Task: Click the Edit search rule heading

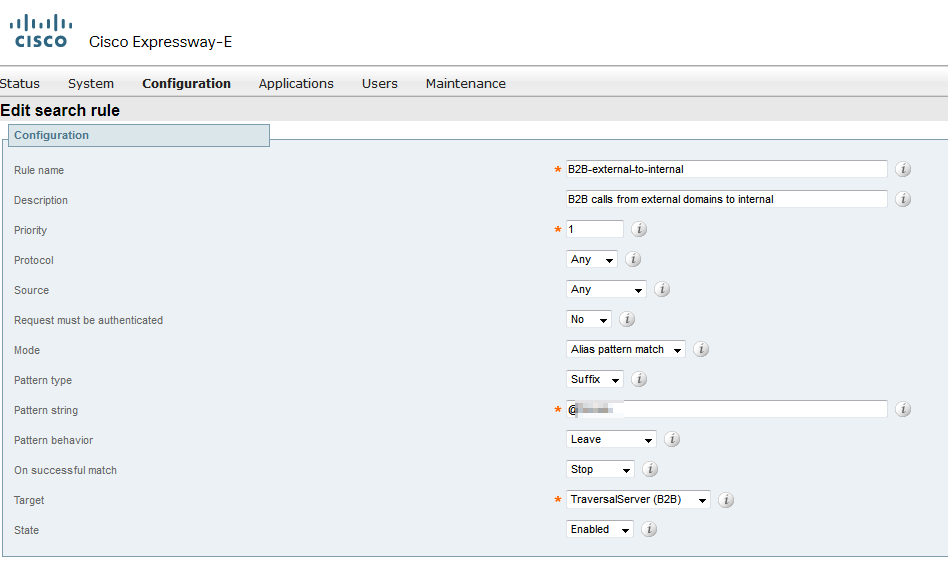Action: click(x=60, y=111)
